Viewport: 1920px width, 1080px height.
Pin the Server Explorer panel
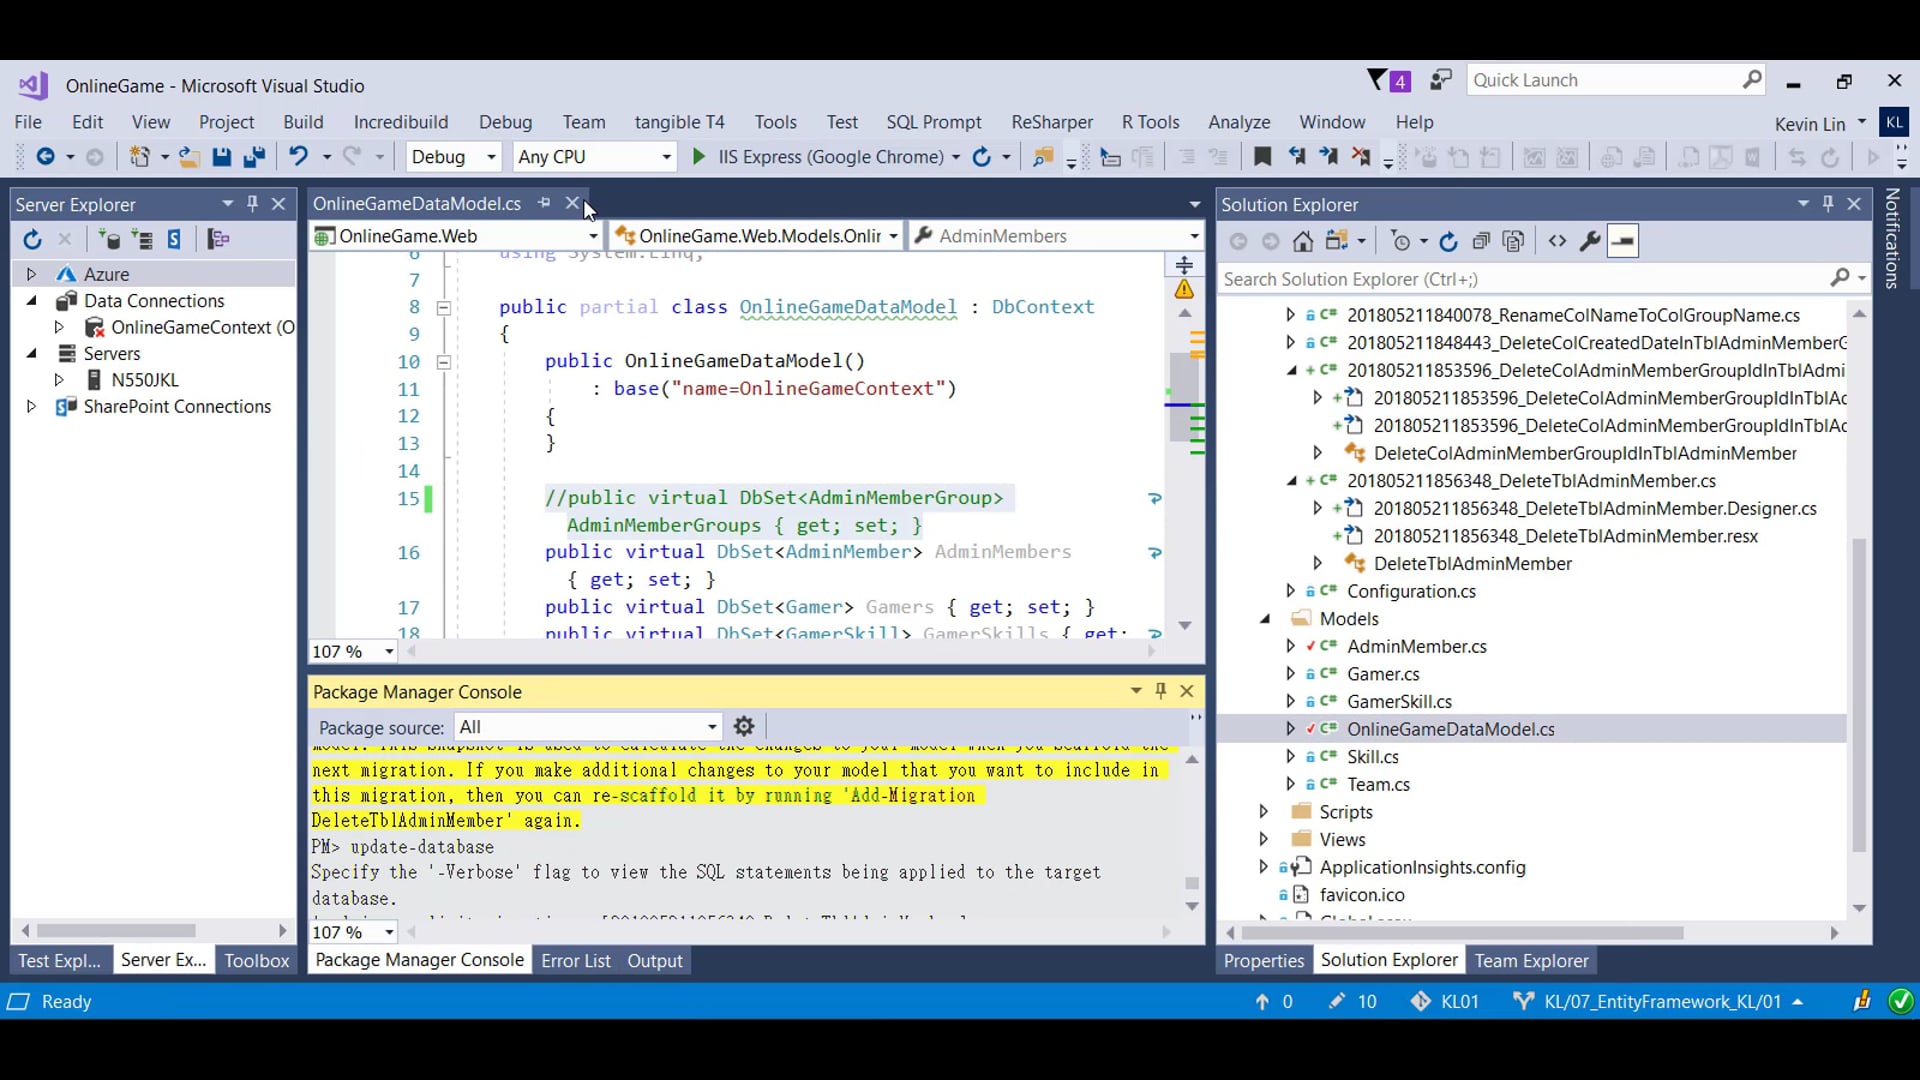[x=252, y=204]
